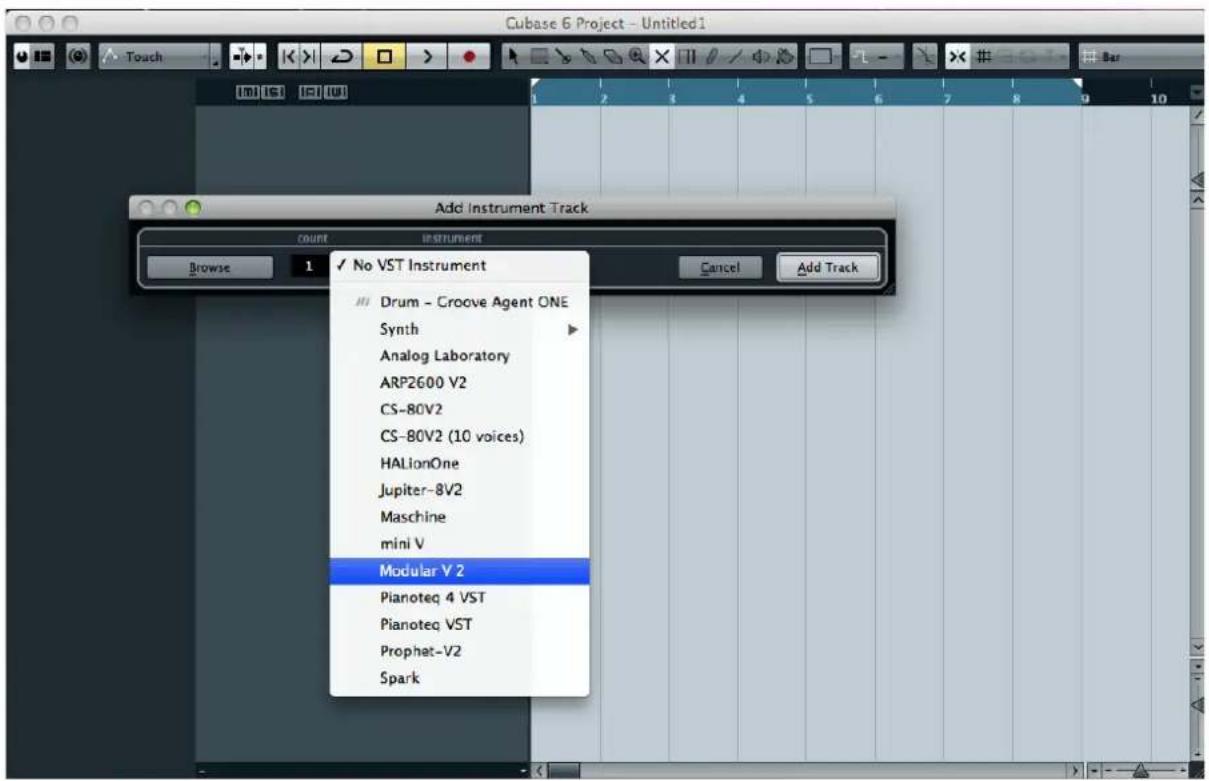Select the Time Warp tool
Viewport: 1209px width, 781px height.
click(x=686, y=56)
